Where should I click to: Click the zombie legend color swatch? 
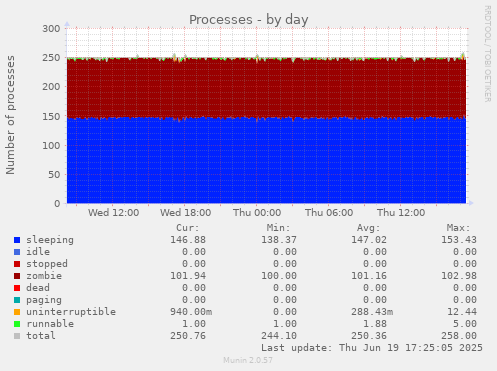coord(17,276)
